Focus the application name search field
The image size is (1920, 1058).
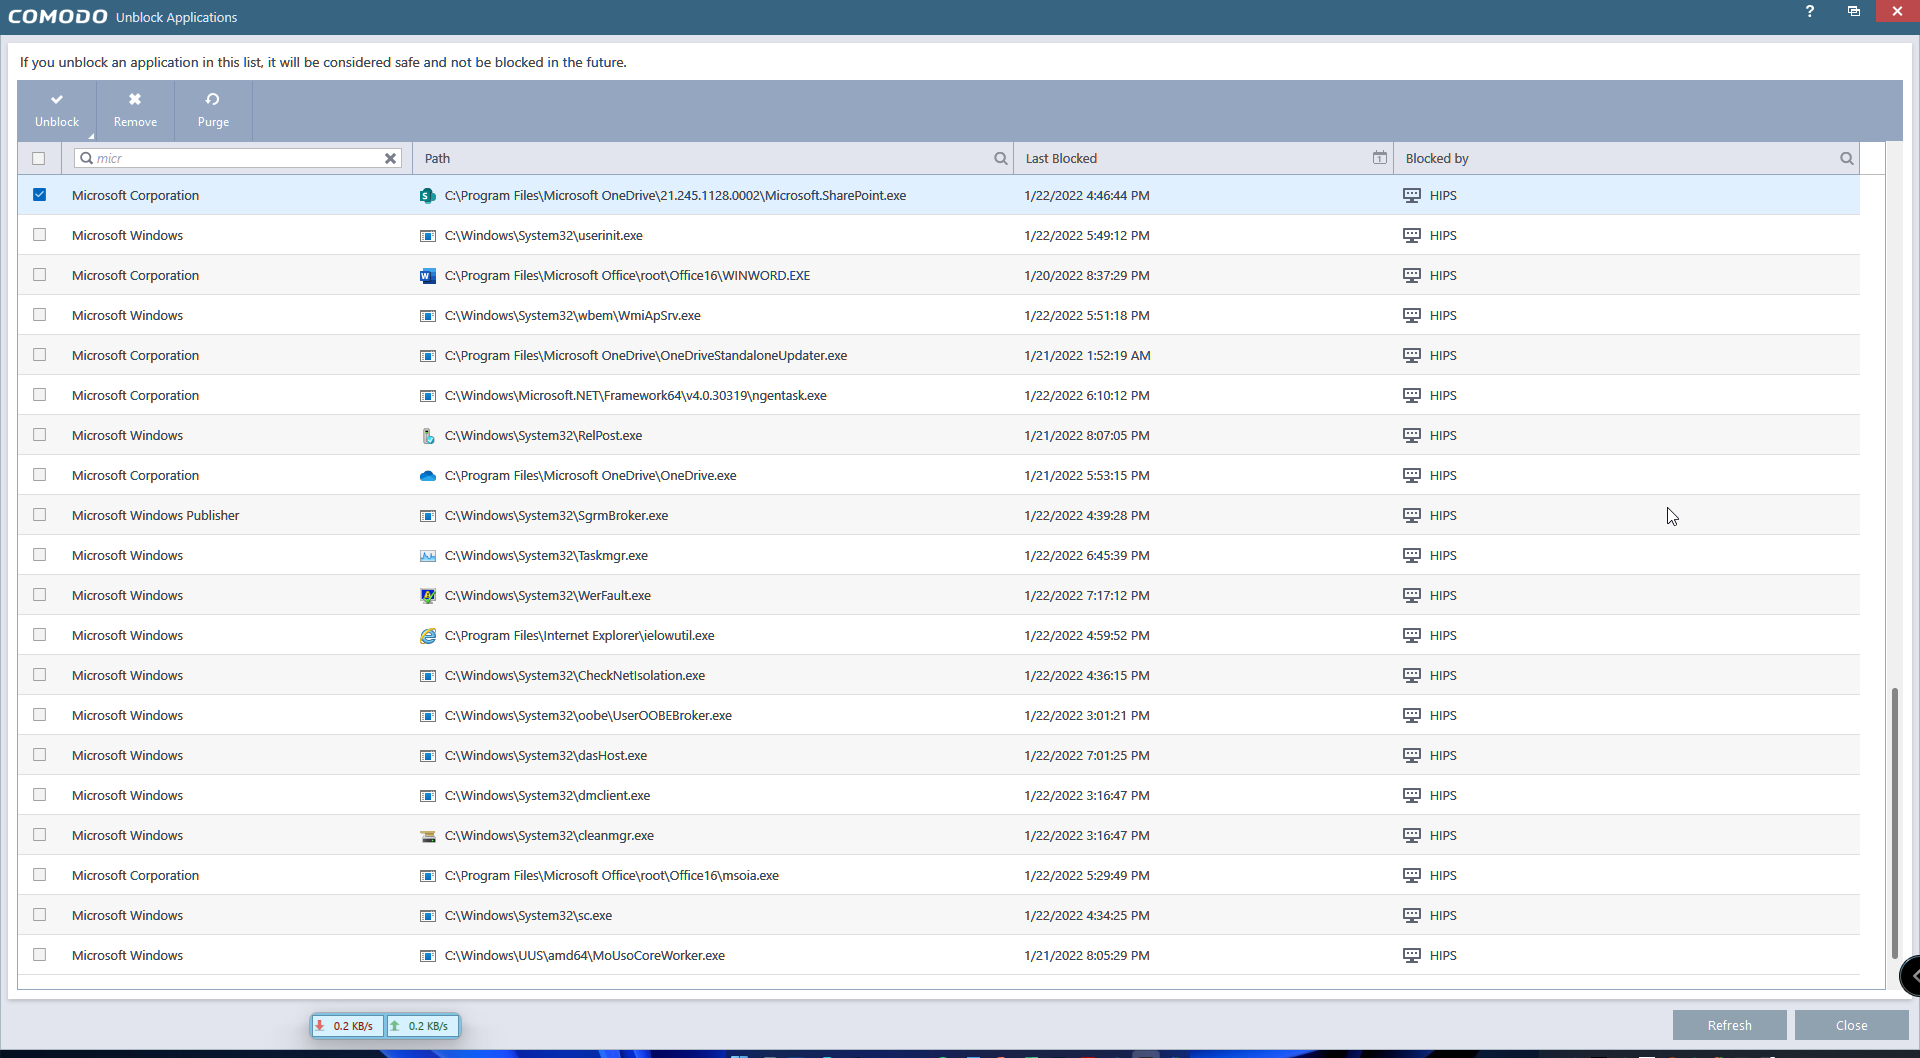238,158
